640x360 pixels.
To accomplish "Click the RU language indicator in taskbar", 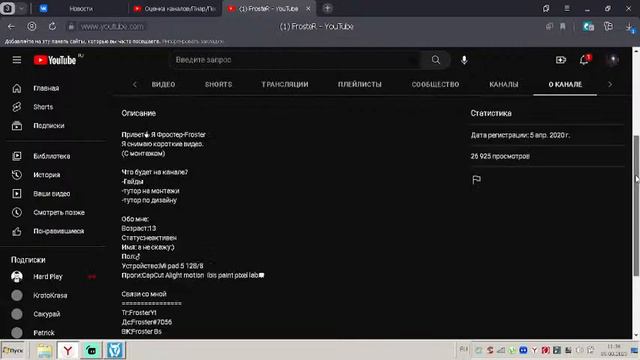I will pyautogui.click(x=463, y=349).
